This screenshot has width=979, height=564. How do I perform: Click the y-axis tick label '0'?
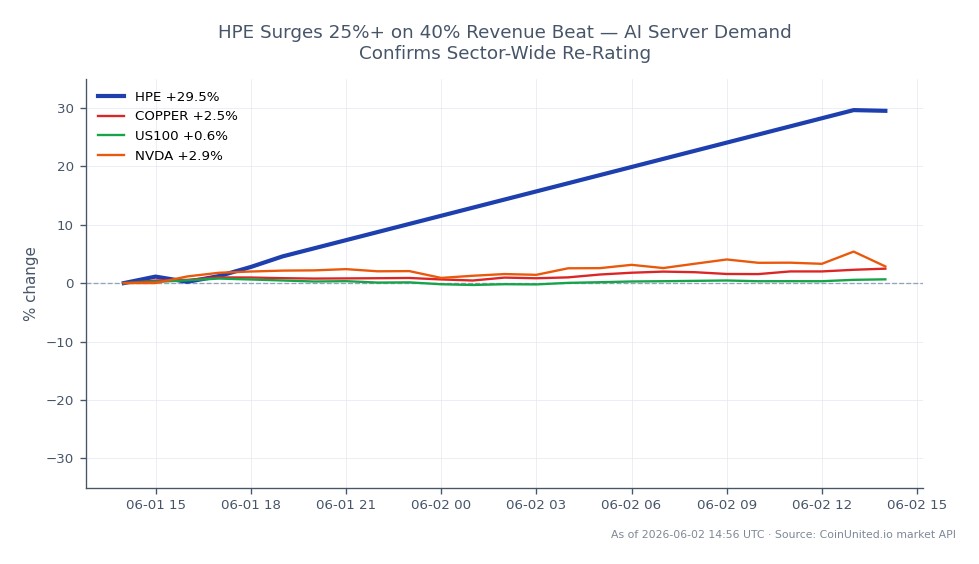(70, 284)
